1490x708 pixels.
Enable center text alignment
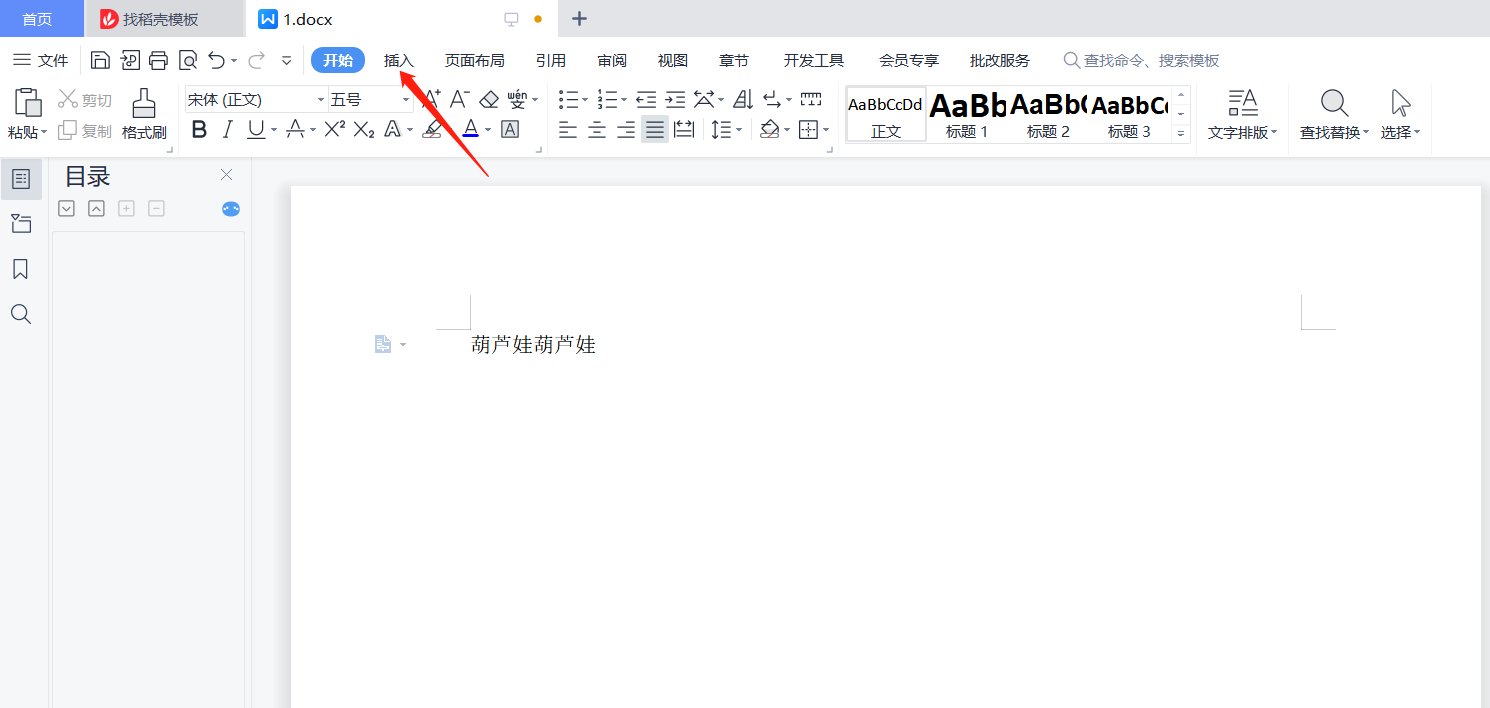coord(597,129)
